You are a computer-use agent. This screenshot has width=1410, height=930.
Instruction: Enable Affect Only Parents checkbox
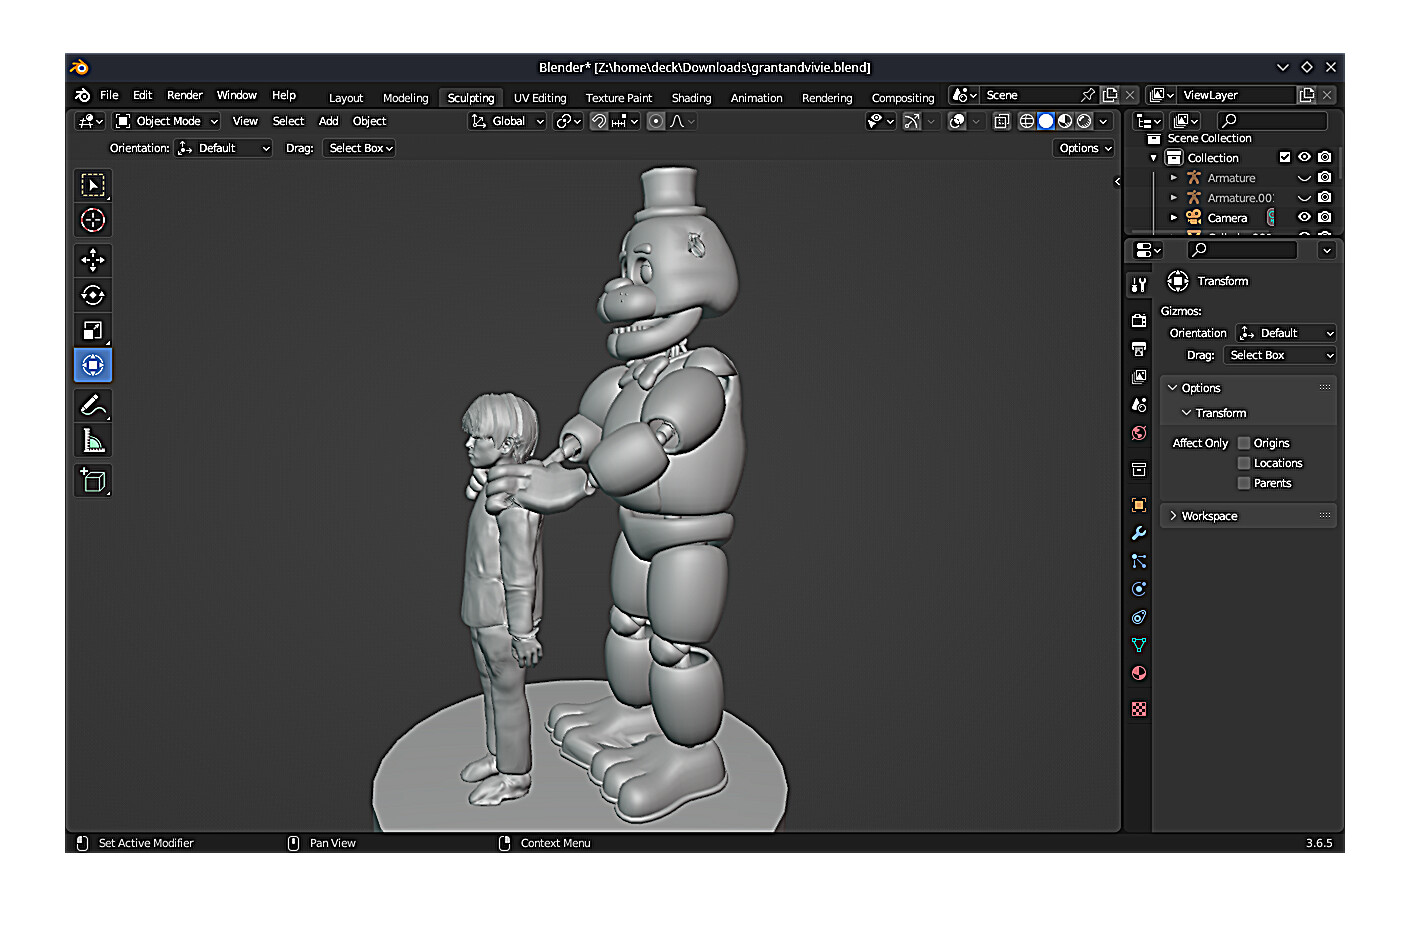coord(1244,483)
